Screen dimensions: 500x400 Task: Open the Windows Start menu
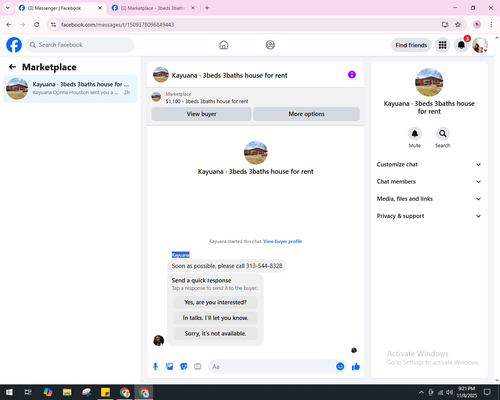pos(9,392)
